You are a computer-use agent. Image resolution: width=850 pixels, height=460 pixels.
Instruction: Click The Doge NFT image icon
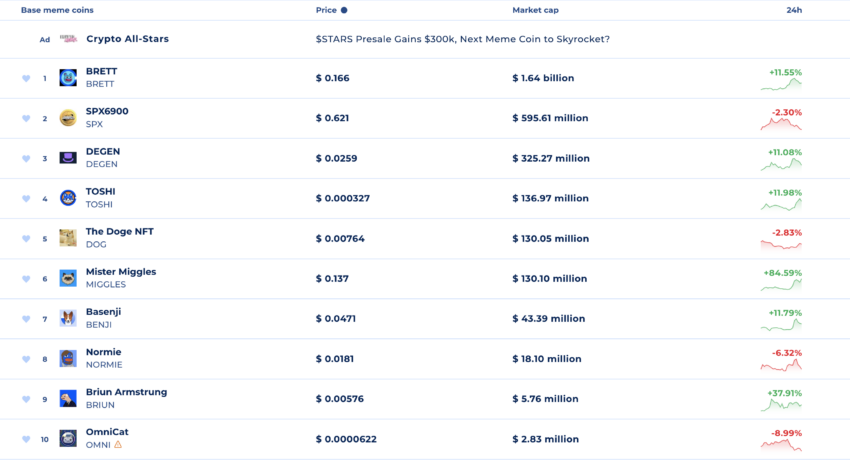click(68, 238)
